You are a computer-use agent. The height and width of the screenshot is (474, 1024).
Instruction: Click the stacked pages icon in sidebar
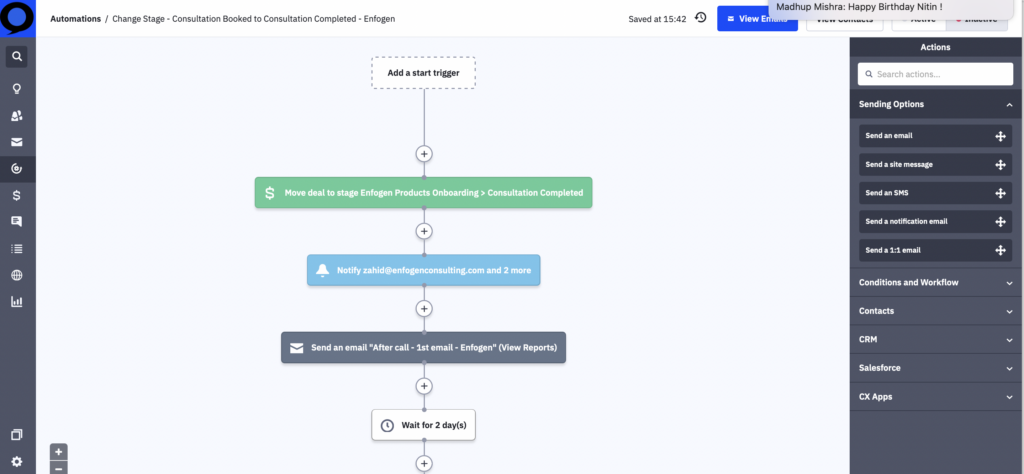17,435
